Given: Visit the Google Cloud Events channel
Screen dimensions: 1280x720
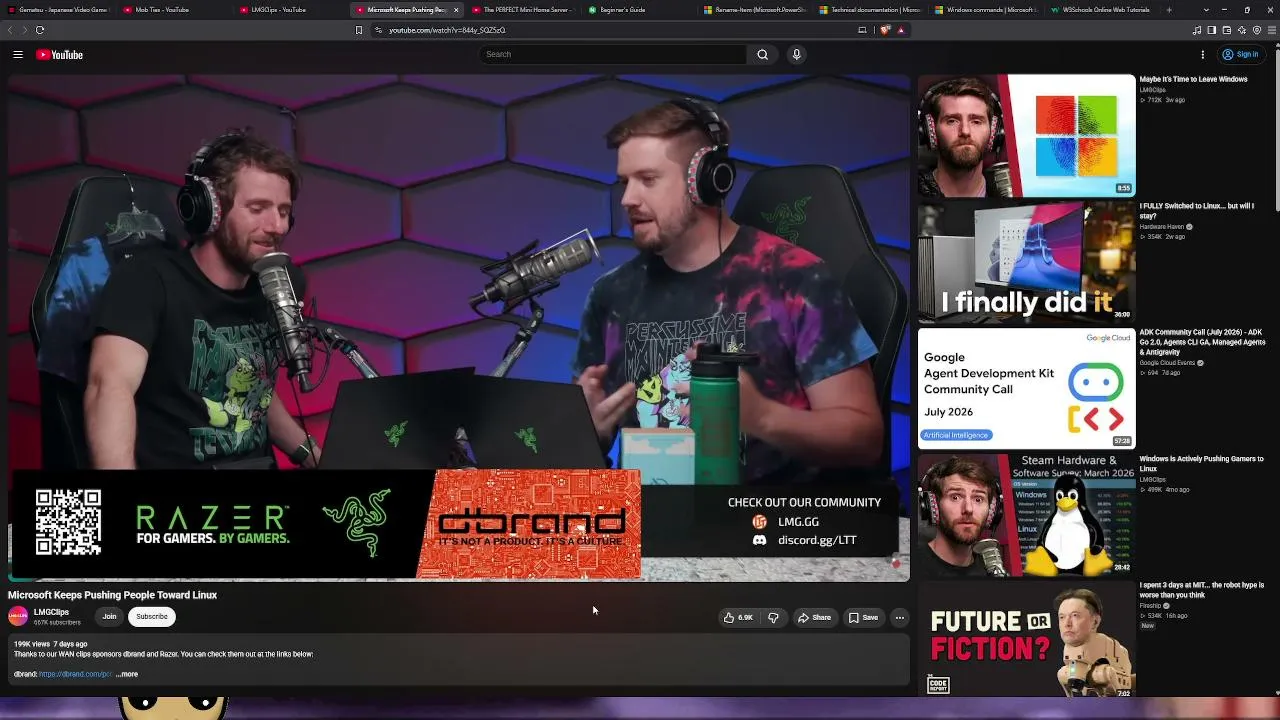Looking at the screenshot, I should click(x=1167, y=363).
